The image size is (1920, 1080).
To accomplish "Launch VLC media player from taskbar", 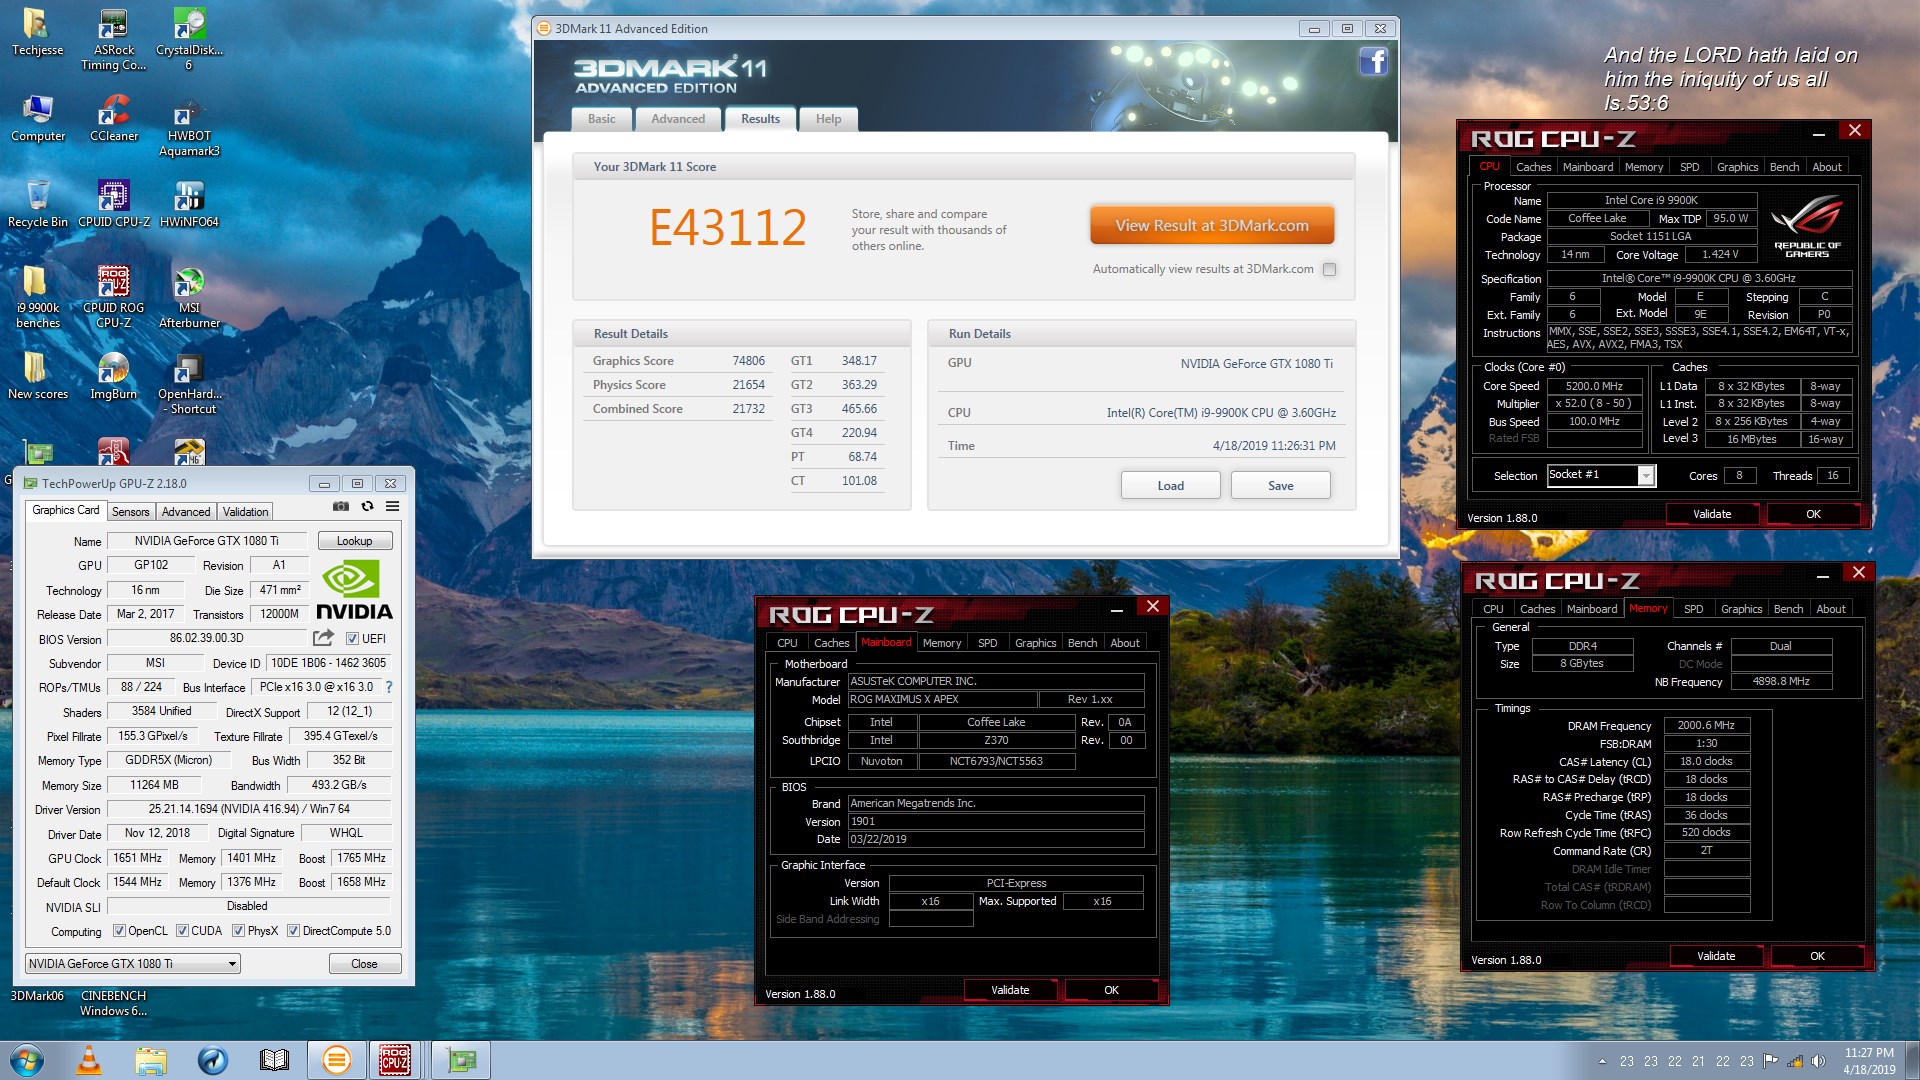I will click(89, 1060).
